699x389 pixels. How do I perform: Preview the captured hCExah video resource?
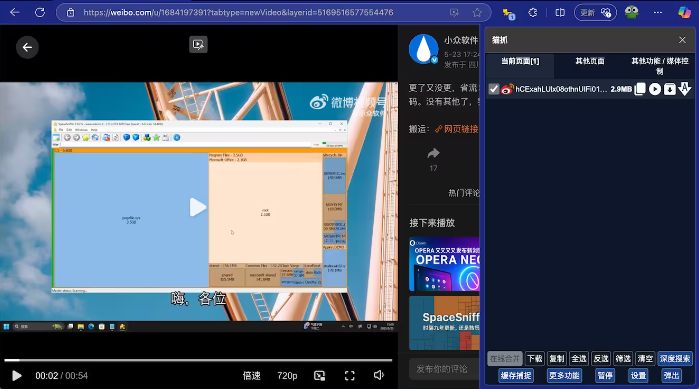pyautogui.click(x=655, y=89)
